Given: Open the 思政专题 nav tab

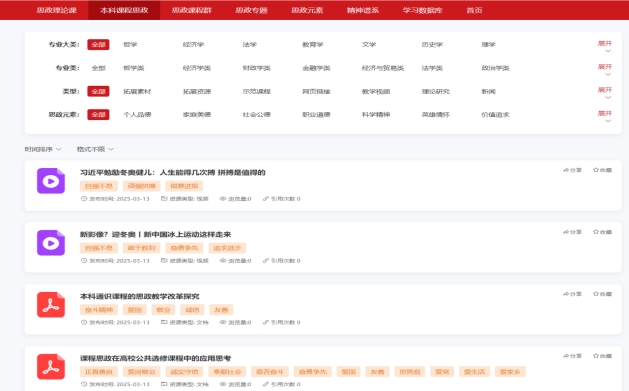Looking at the screenshot, I should 252,10.
